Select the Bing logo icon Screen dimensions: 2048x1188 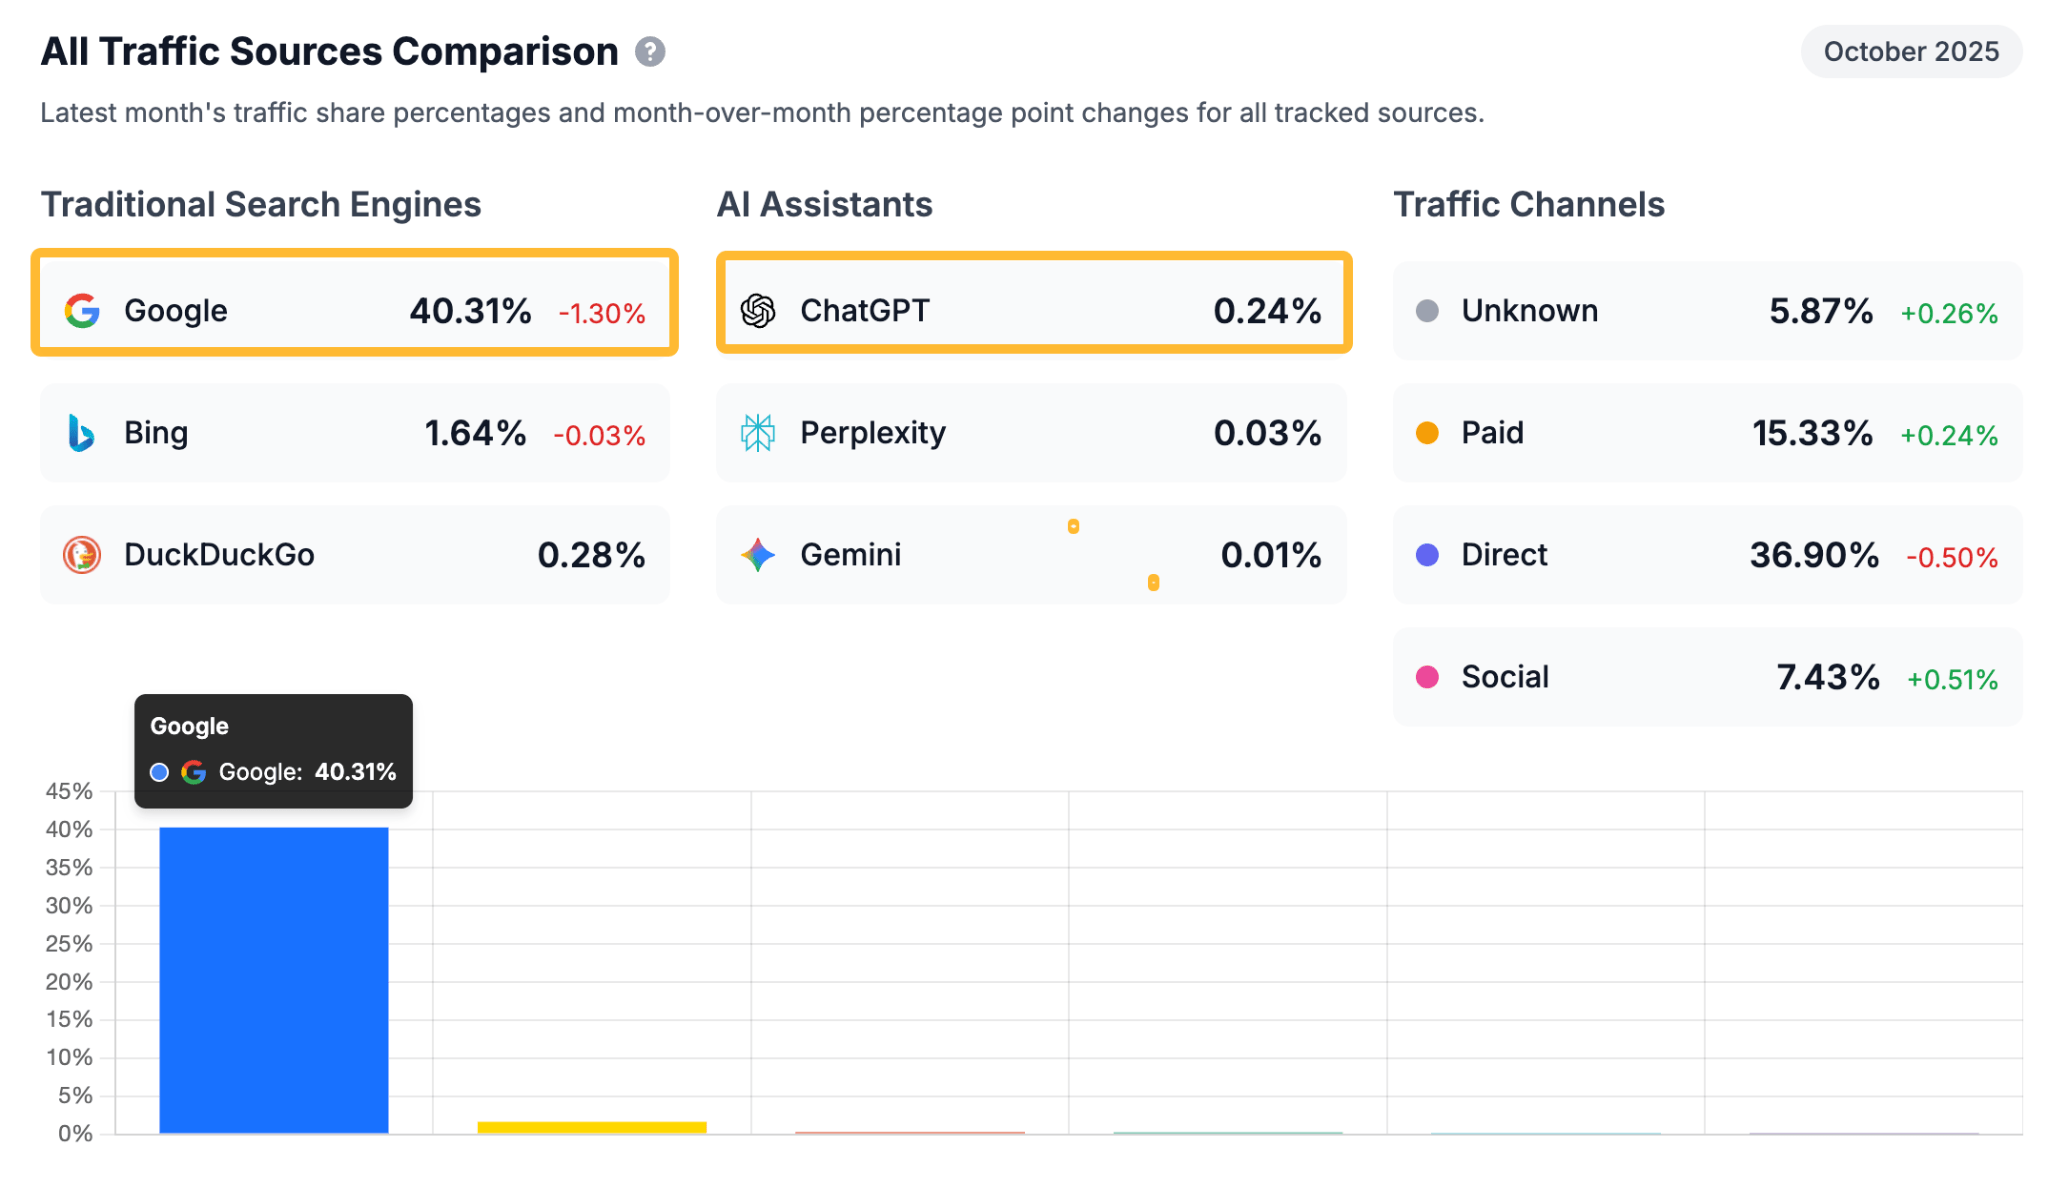(83, 433)
